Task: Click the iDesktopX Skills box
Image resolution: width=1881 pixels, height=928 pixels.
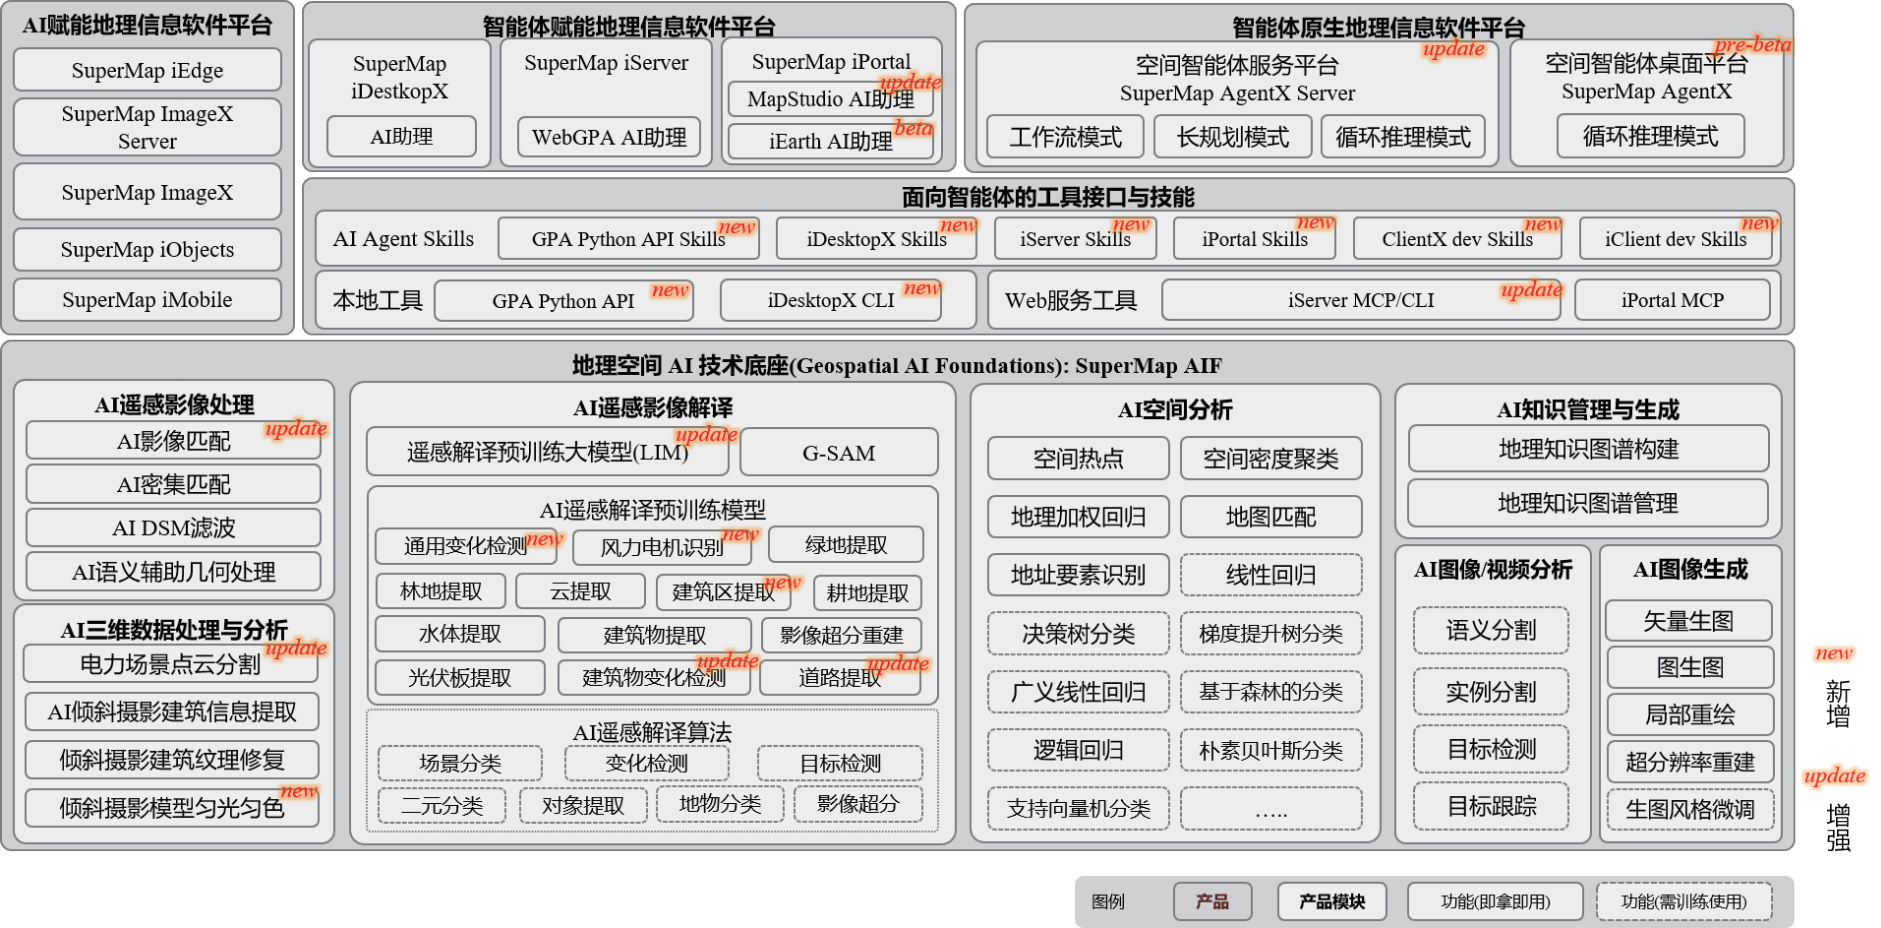Action: pyautogui.click(x=876, y=239)
